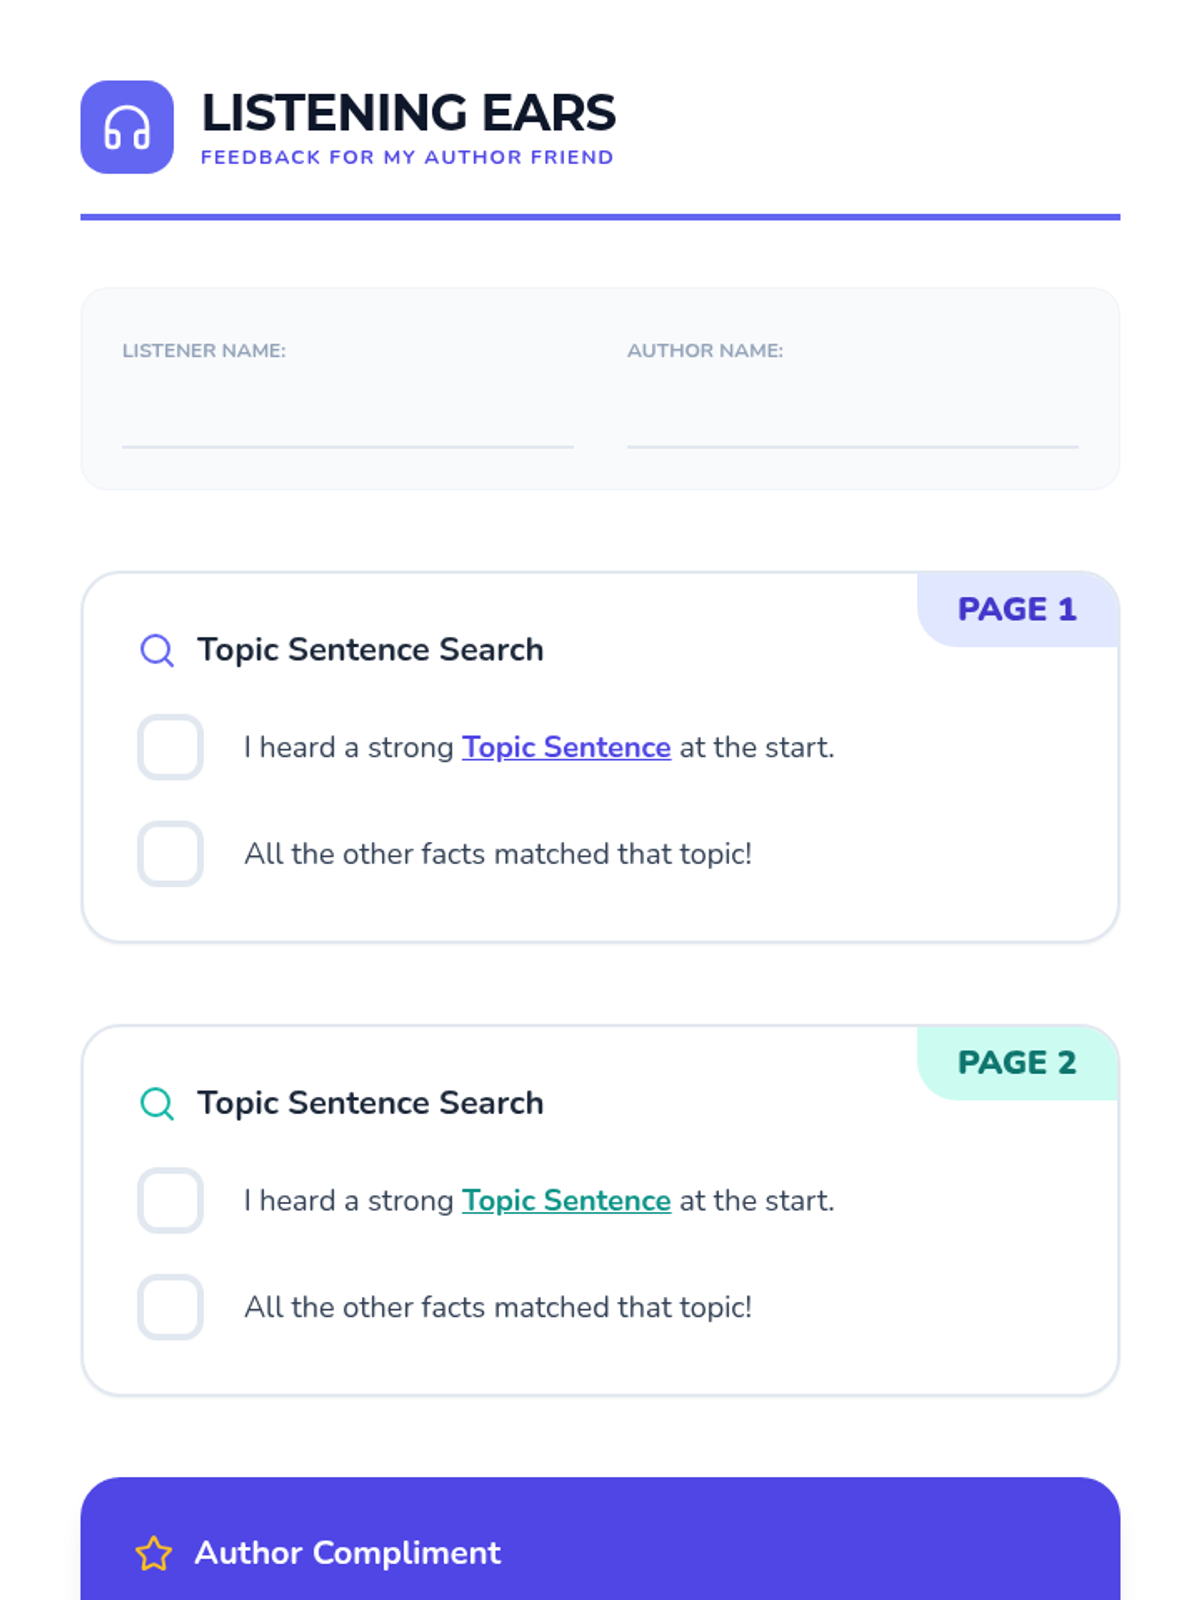Click the teal magnifier icon in Page 2
The width and height of the screenshot is (1200, 1600).
pyautogui.click(x=157, y=1103)
